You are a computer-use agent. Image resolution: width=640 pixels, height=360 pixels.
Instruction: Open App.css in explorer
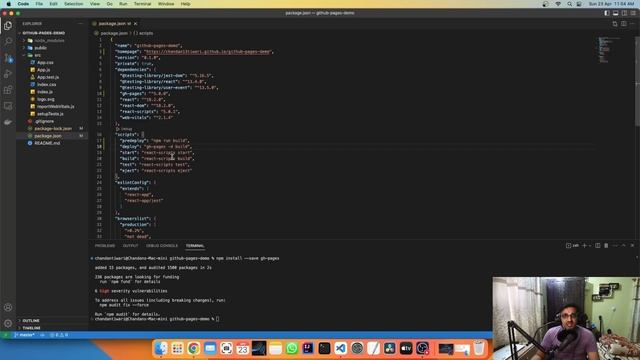coord(45,62)
